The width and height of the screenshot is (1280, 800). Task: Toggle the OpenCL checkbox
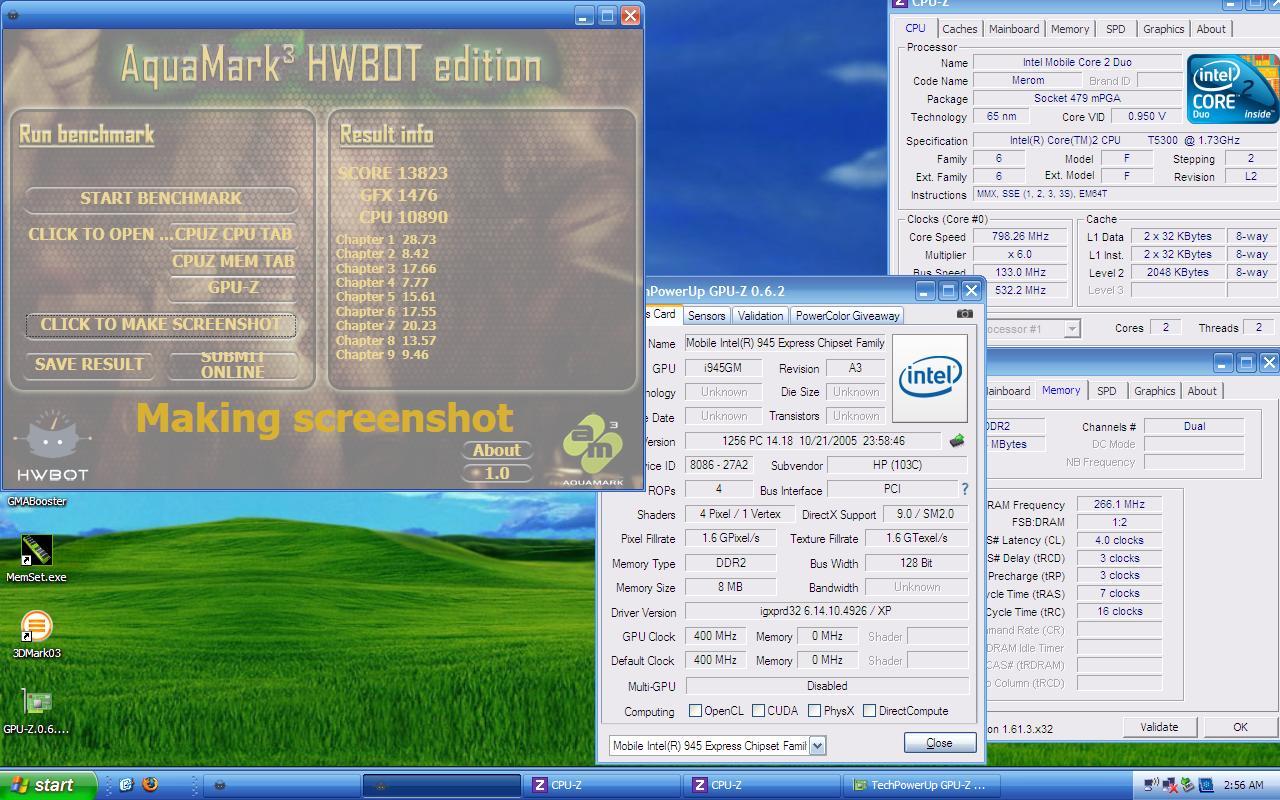click(x=695, y=711)
